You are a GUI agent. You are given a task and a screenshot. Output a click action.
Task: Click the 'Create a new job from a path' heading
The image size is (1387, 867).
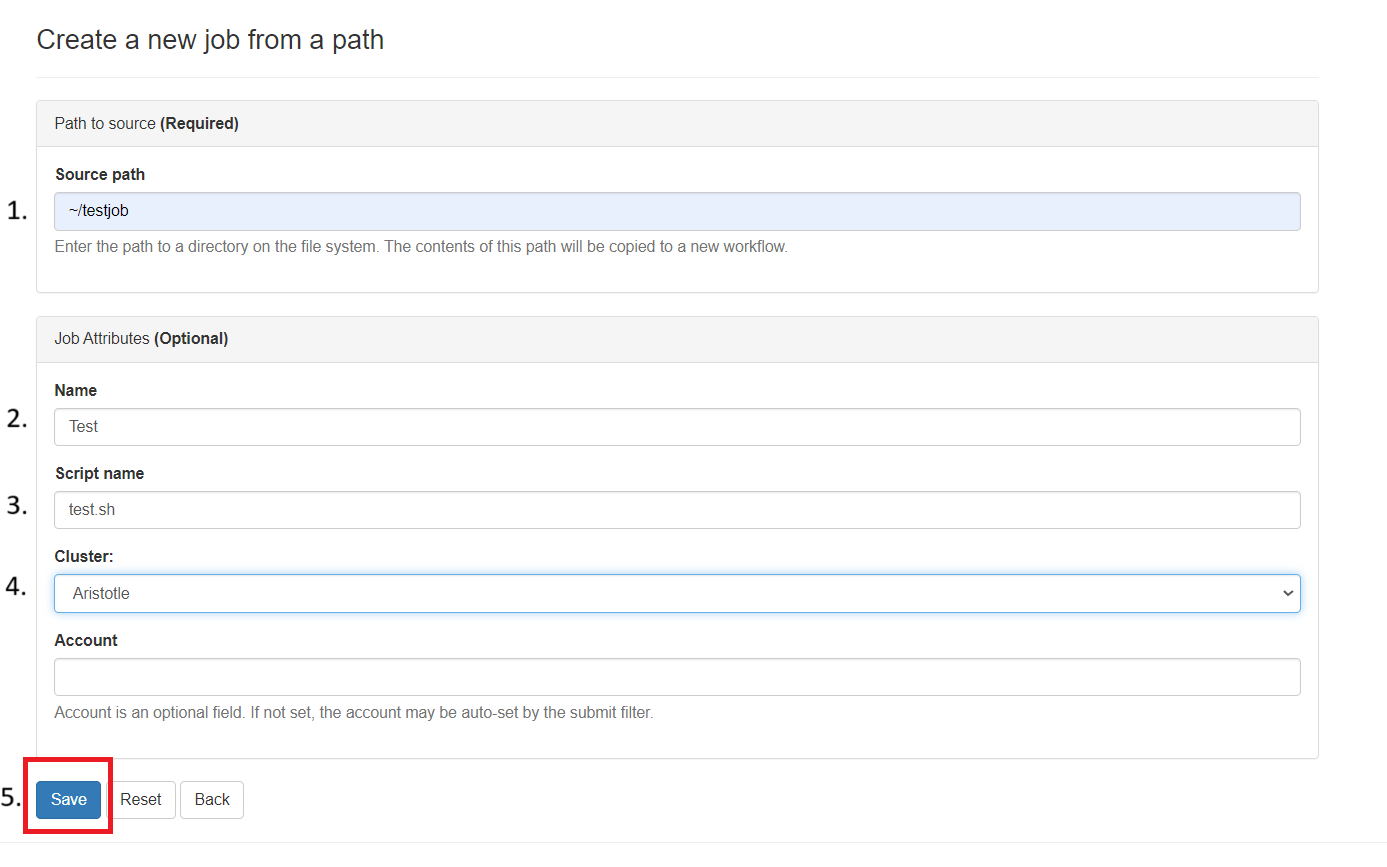coord(210,40)
